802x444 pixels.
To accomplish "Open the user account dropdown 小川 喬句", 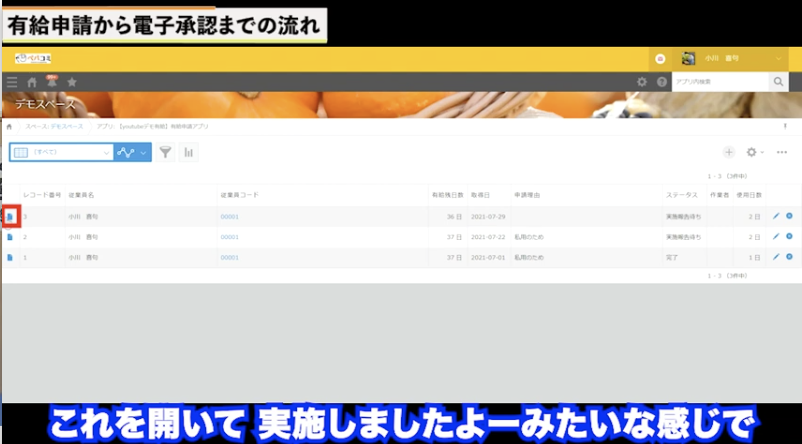I will [731, 59].
